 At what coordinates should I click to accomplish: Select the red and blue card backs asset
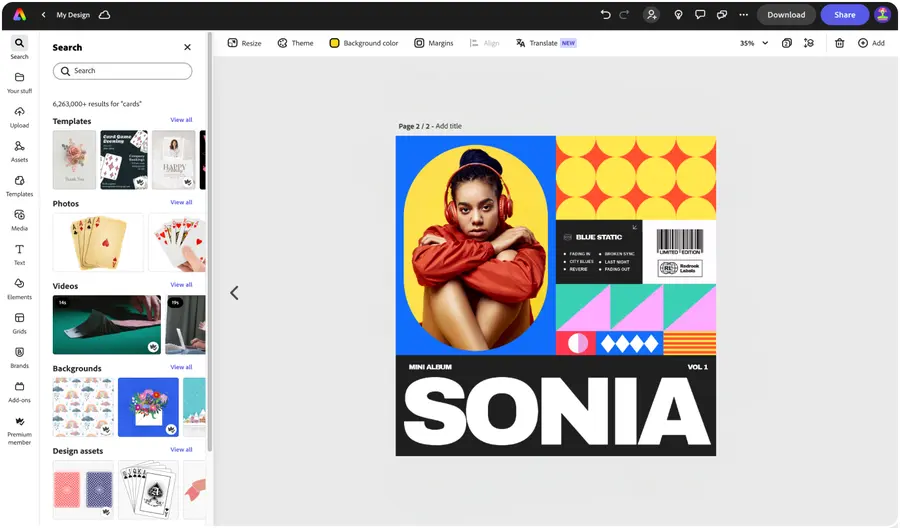click(83, 490)
